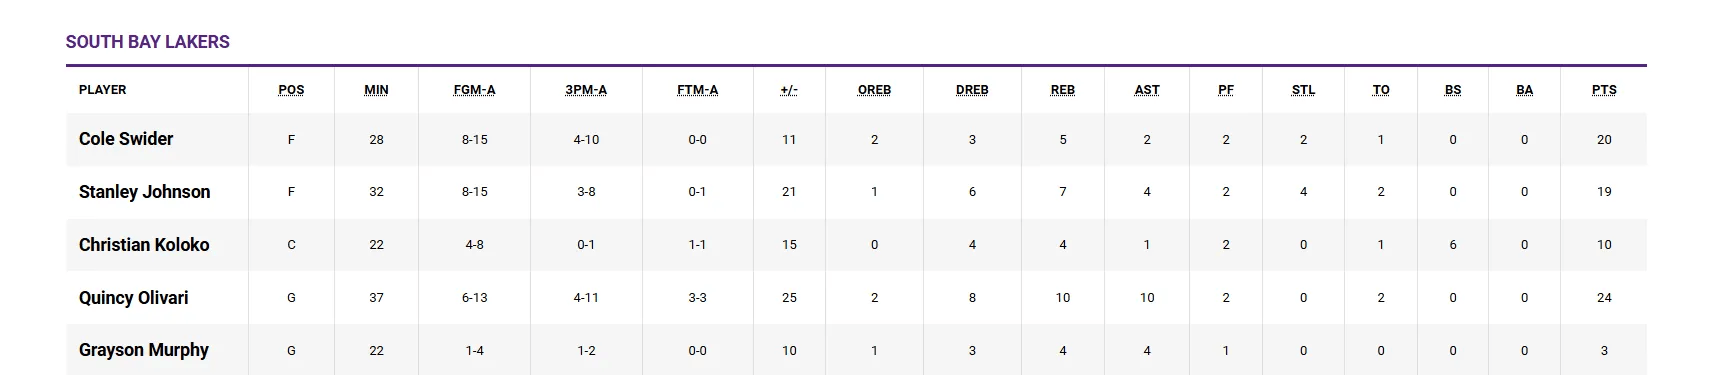
Task: Open Quincy Olivari's player link
Action: point(133,298)
